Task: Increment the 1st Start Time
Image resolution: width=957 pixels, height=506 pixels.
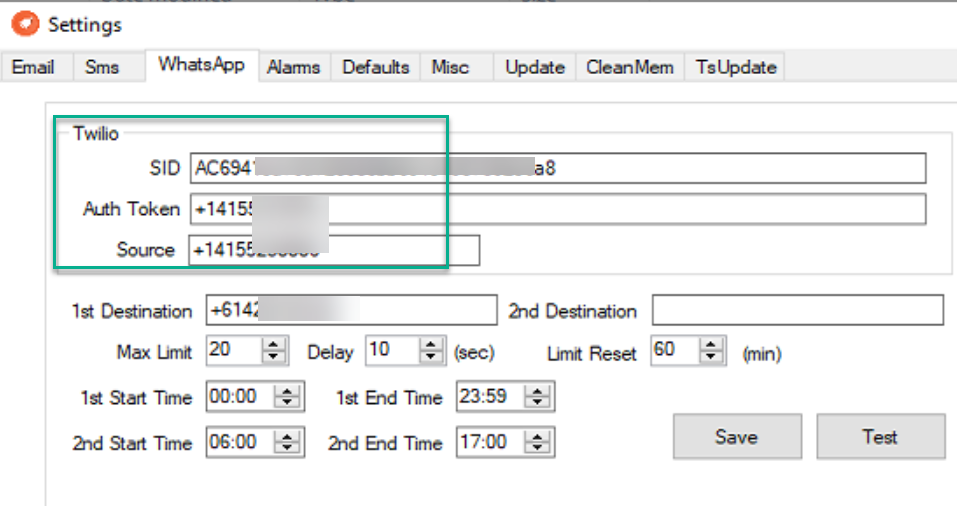Action: tap(288, 392)
